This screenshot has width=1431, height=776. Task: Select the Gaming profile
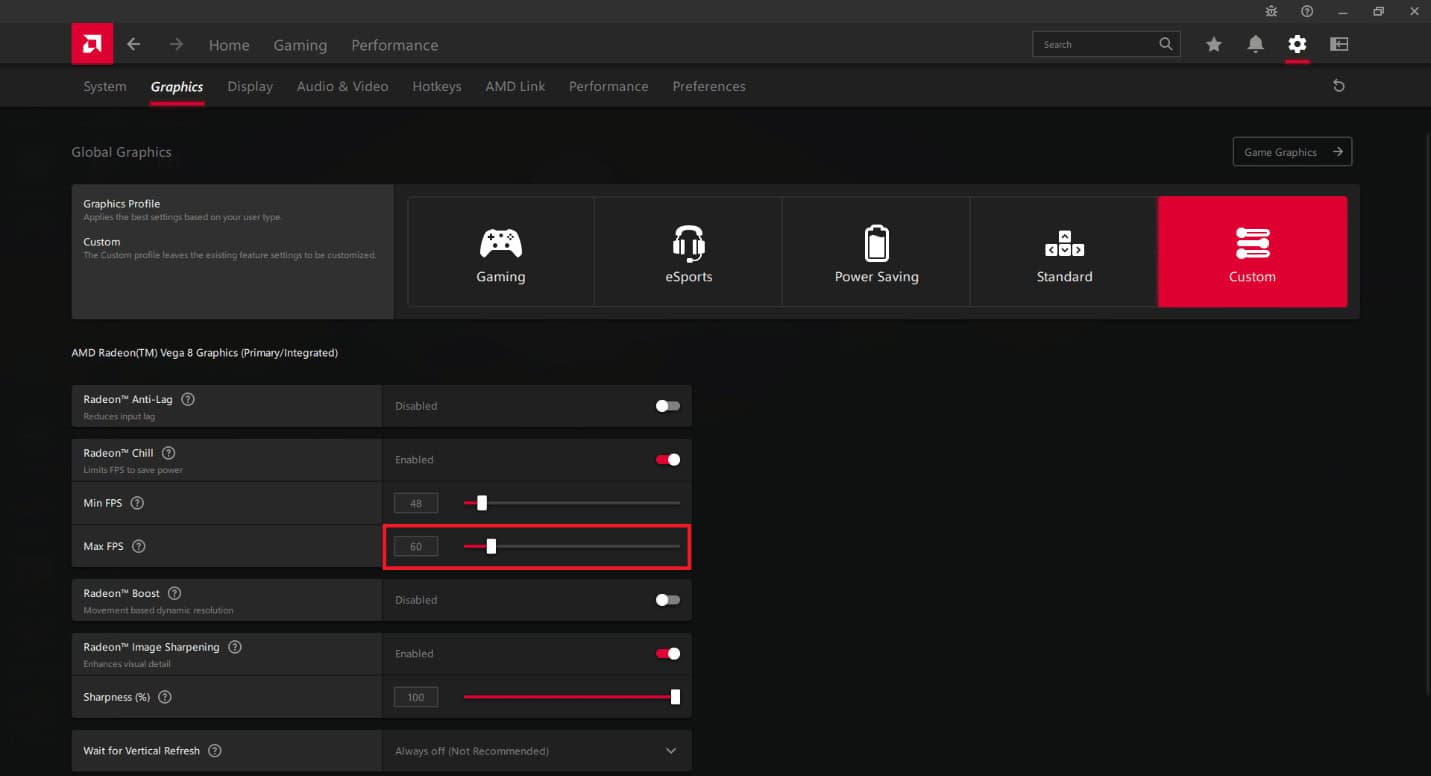501,251
